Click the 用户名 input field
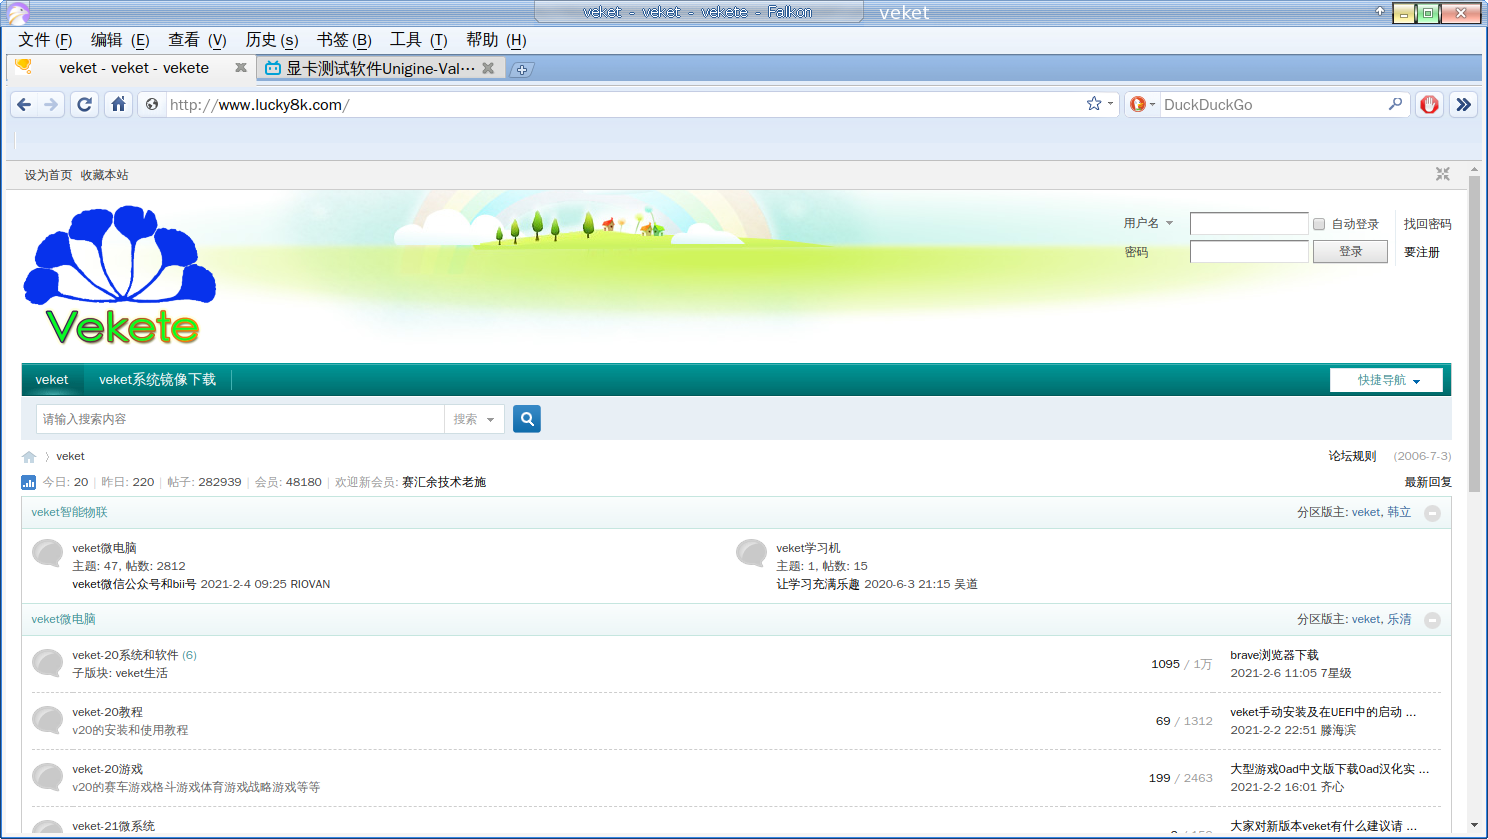 click(x=1249, y=223)
